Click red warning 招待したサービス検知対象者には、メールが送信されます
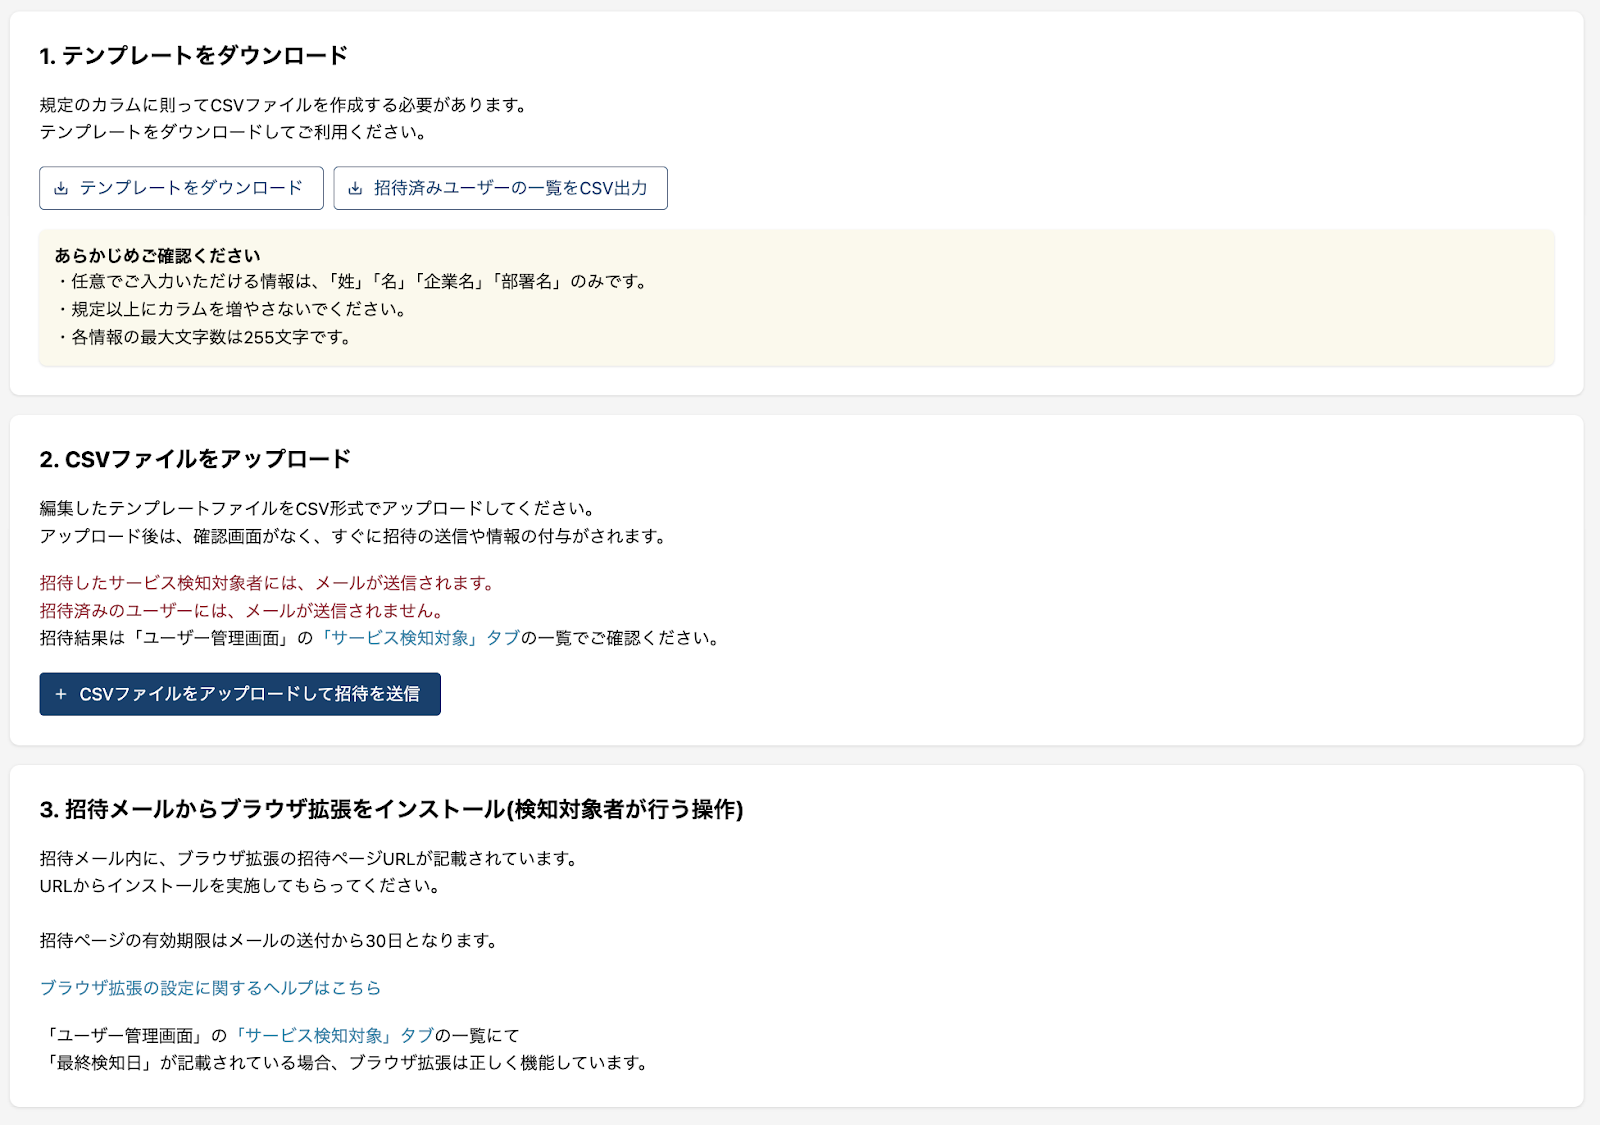This screenshot has height=1125, width=1600. coord(267,583)
